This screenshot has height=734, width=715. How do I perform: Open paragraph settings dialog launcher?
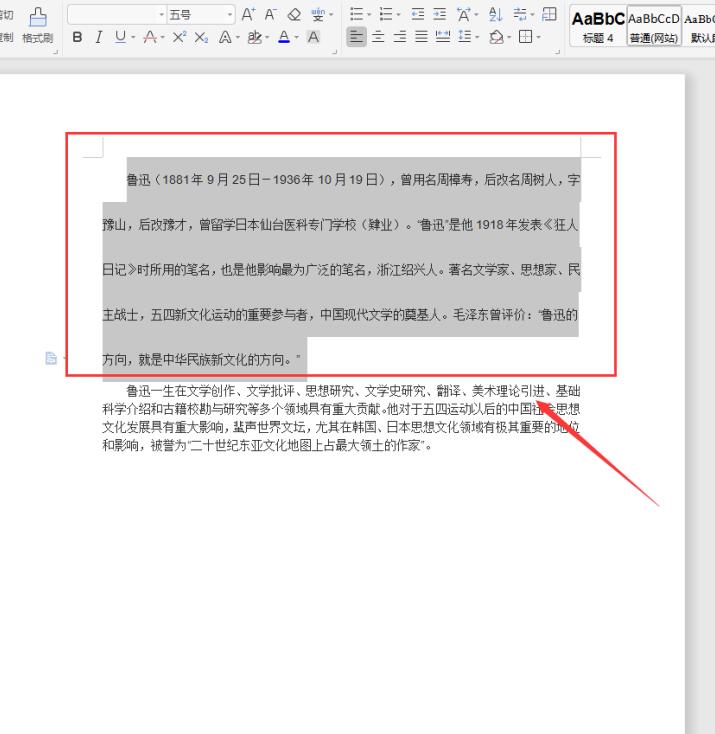coord(557,52)
